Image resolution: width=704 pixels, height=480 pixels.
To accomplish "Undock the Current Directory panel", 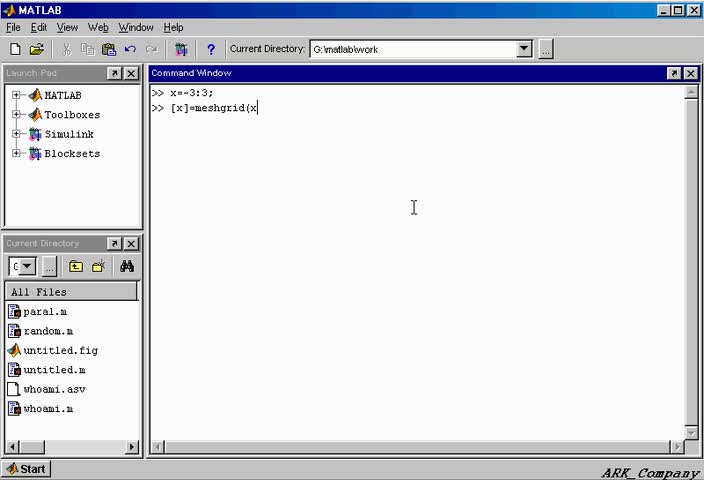I will coord(114,243).
